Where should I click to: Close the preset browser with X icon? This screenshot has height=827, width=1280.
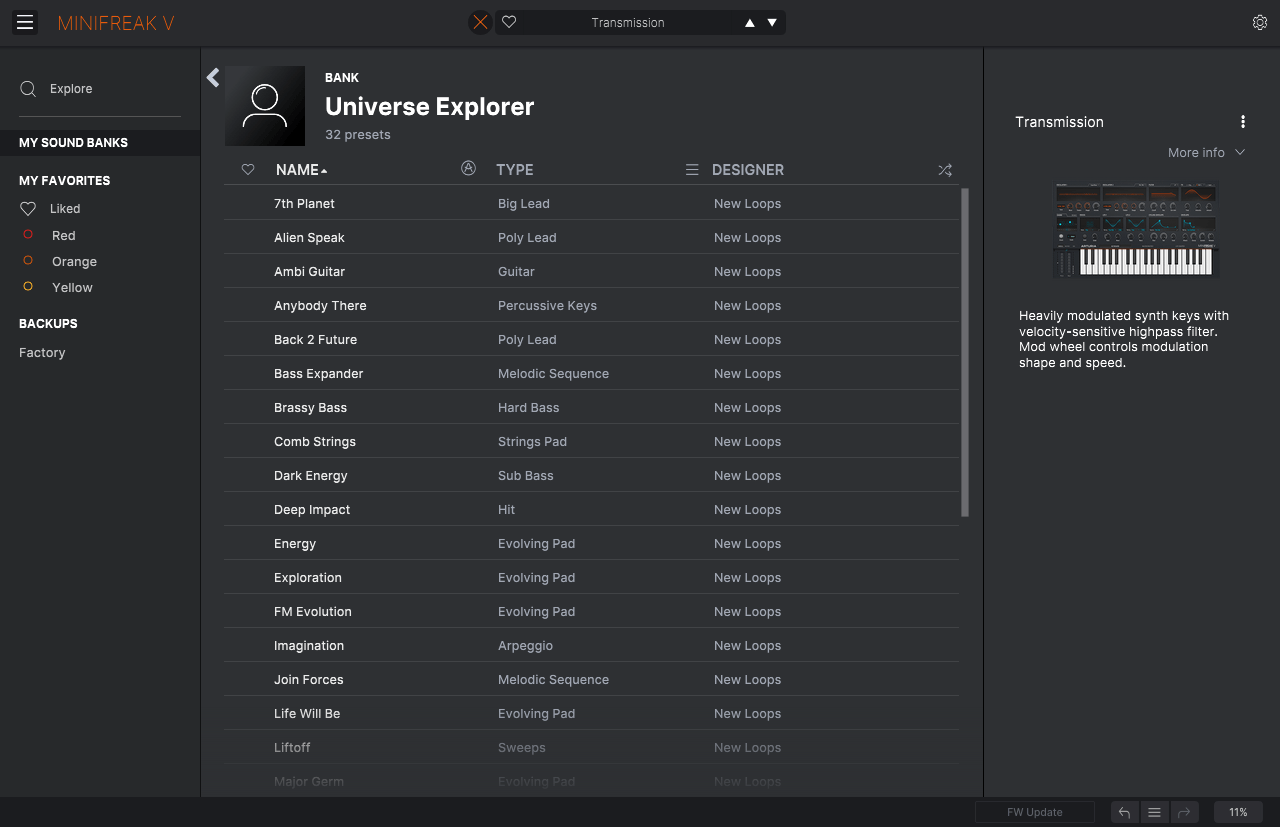pos(481,22)
